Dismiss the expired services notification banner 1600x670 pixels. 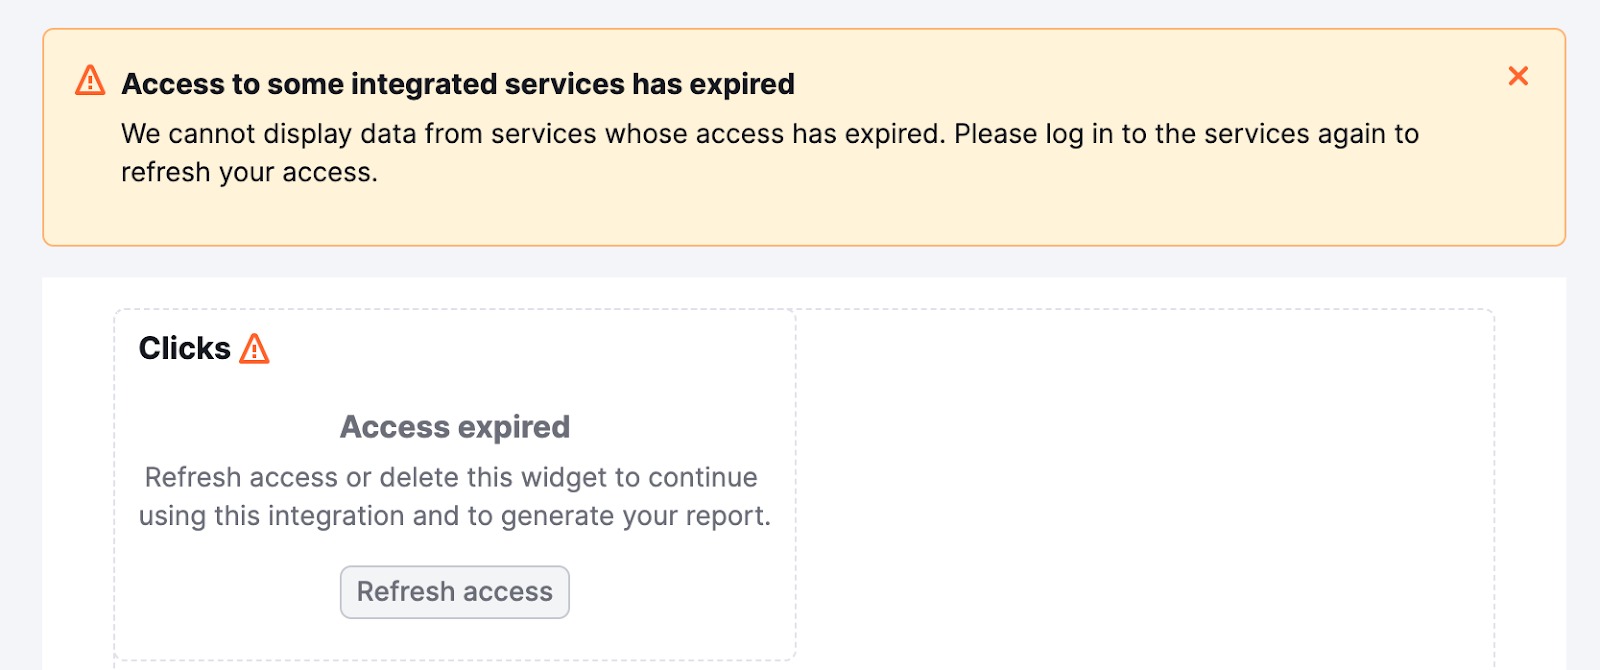pyautogui.click(x=1518, y=75)
